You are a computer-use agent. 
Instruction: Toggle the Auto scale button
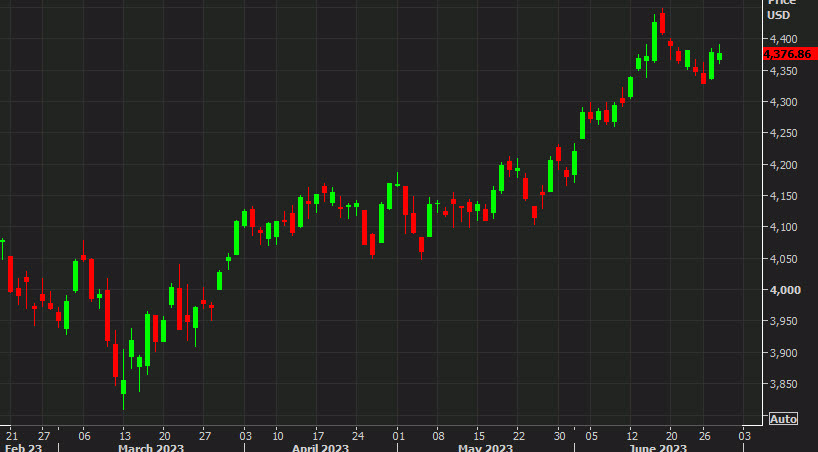click(x=783, y=419)
